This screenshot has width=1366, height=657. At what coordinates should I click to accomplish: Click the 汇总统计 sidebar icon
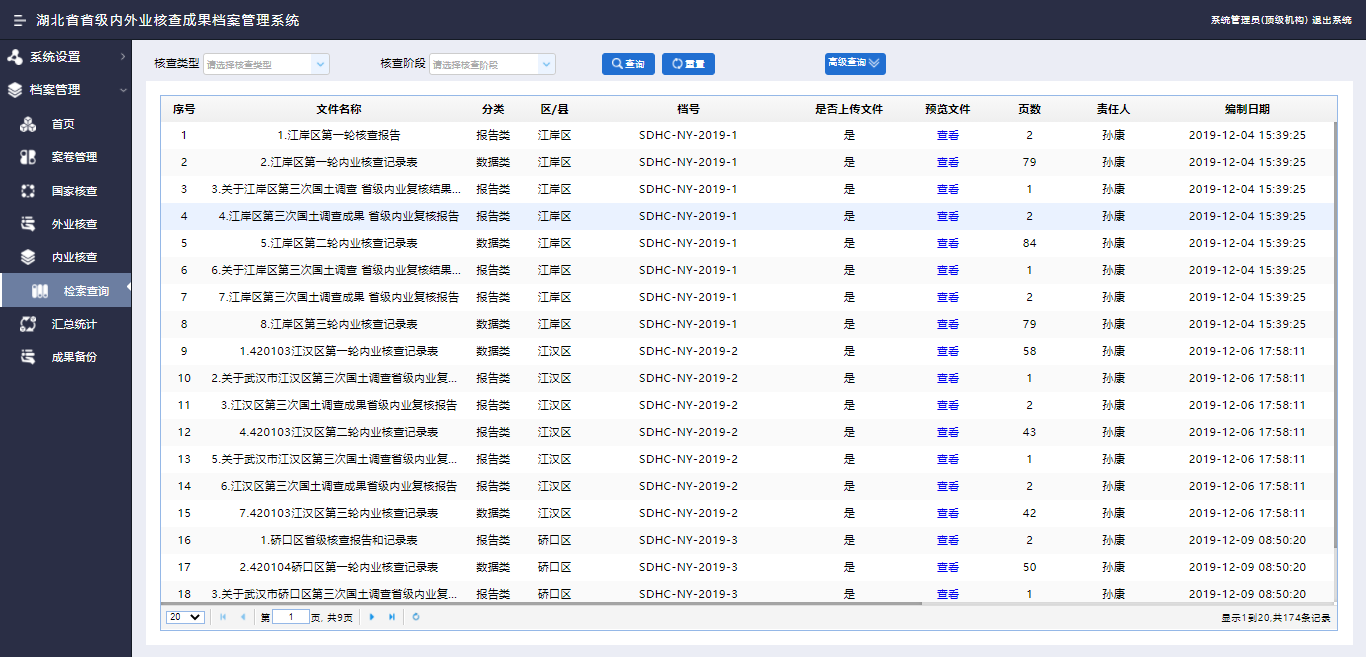[28, 324]
